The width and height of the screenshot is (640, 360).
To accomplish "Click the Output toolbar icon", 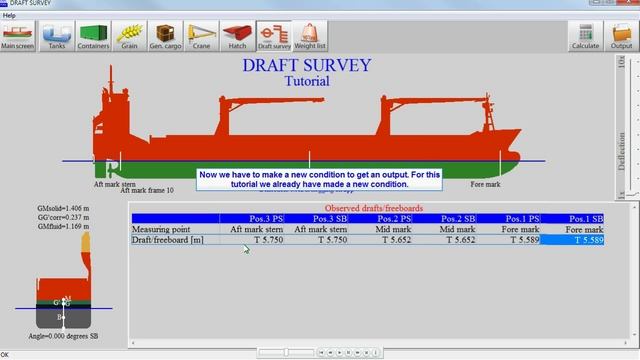I will coord(621,36).
